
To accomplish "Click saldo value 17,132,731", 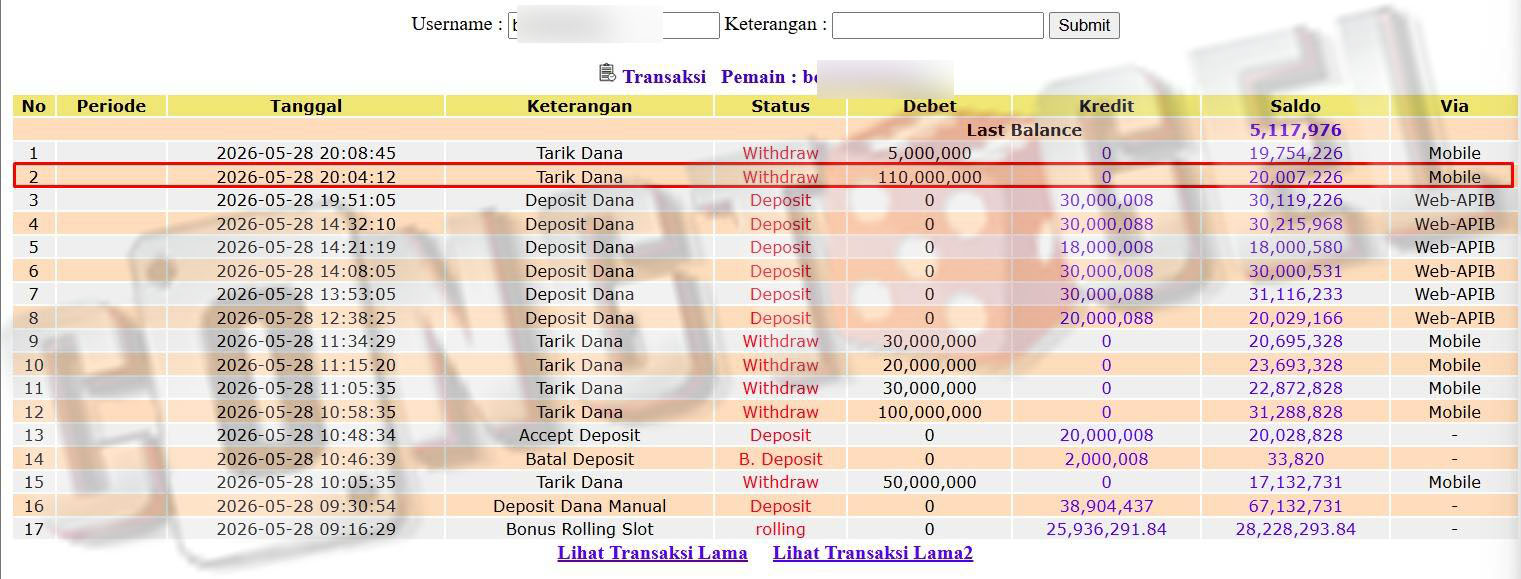I will coord(1295,482).
